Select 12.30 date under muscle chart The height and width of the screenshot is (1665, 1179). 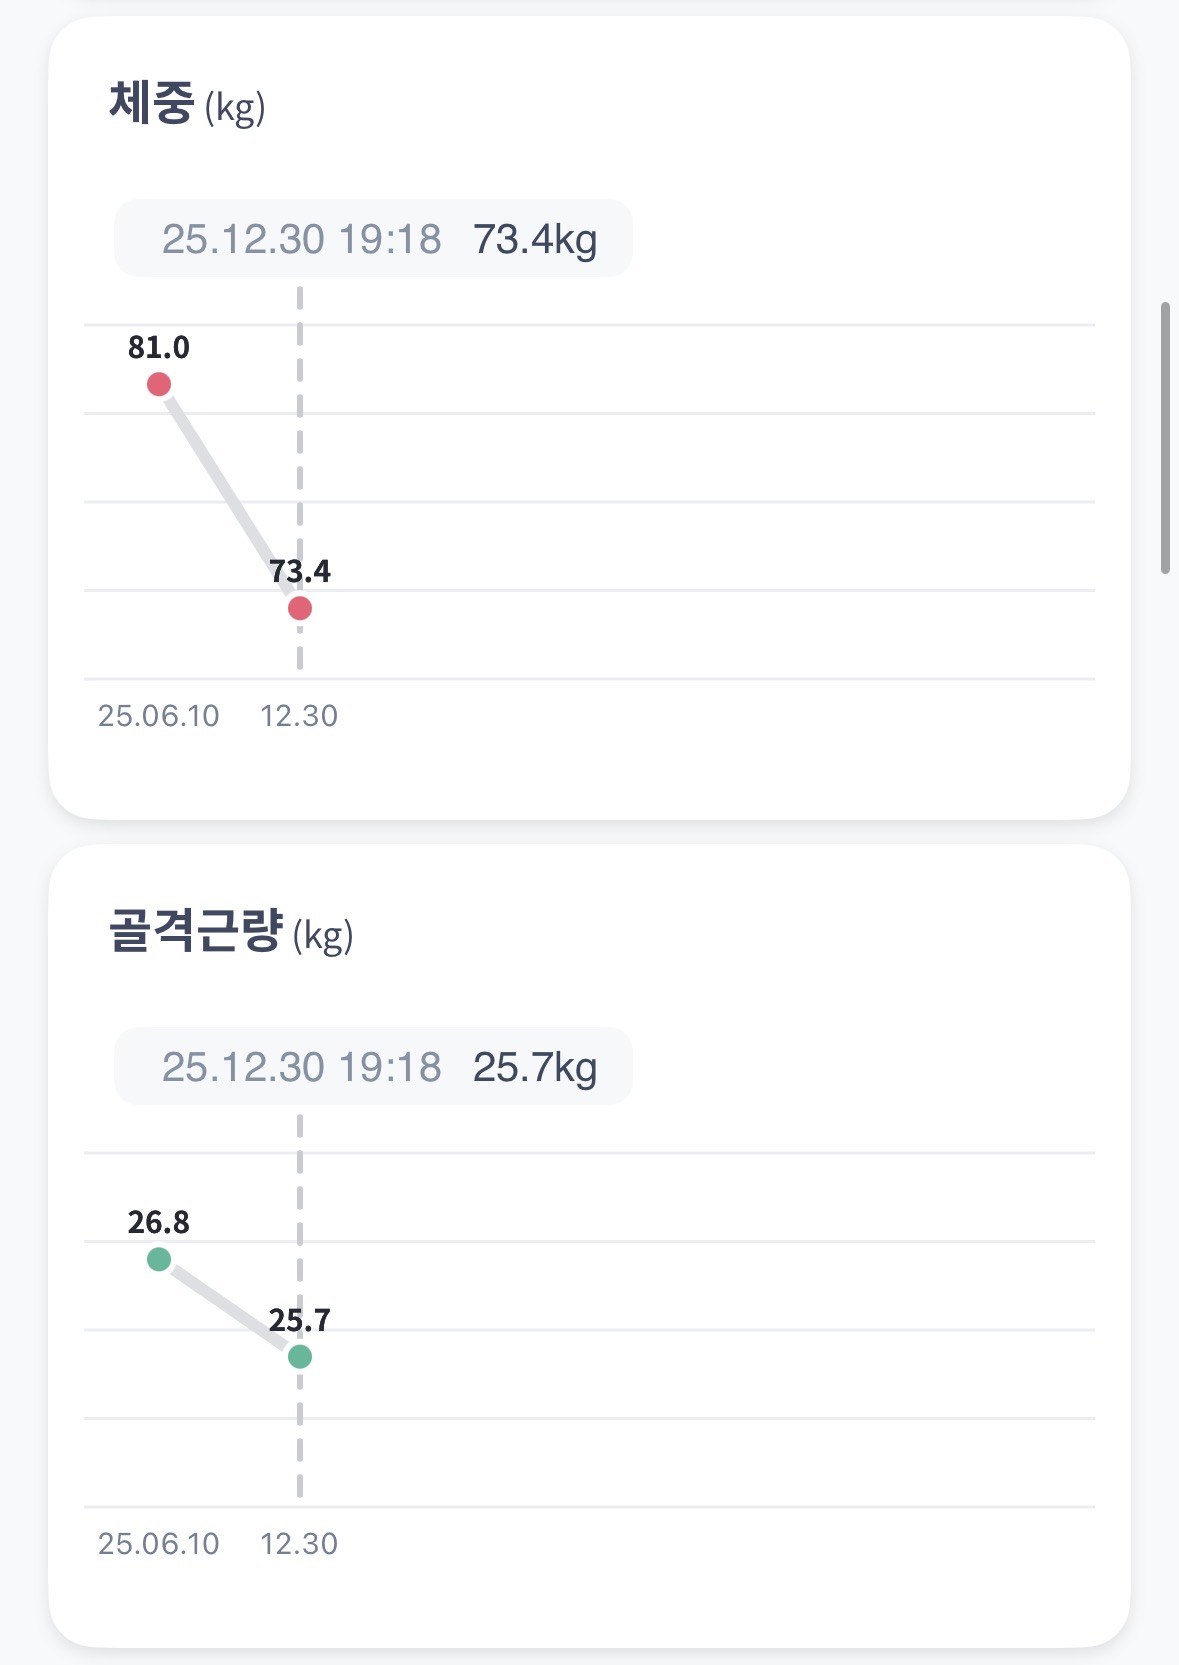point(299,1544)
